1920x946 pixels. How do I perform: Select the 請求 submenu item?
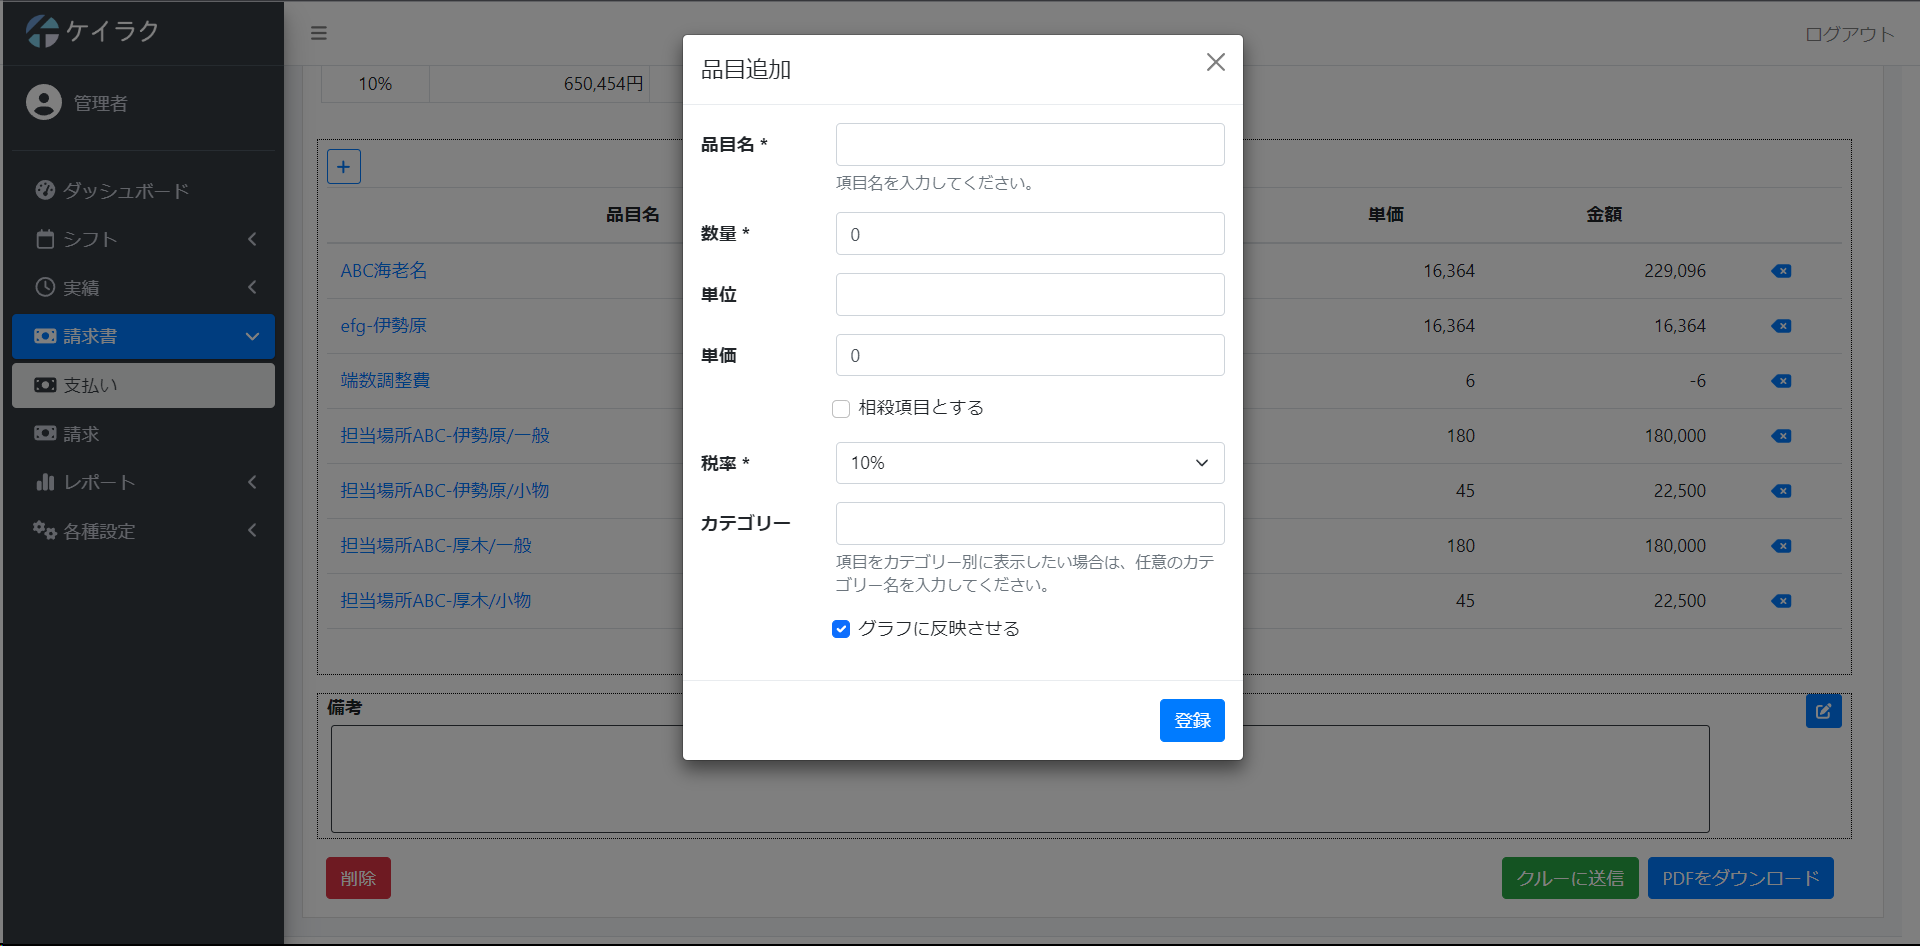click(x=143, y=434)
